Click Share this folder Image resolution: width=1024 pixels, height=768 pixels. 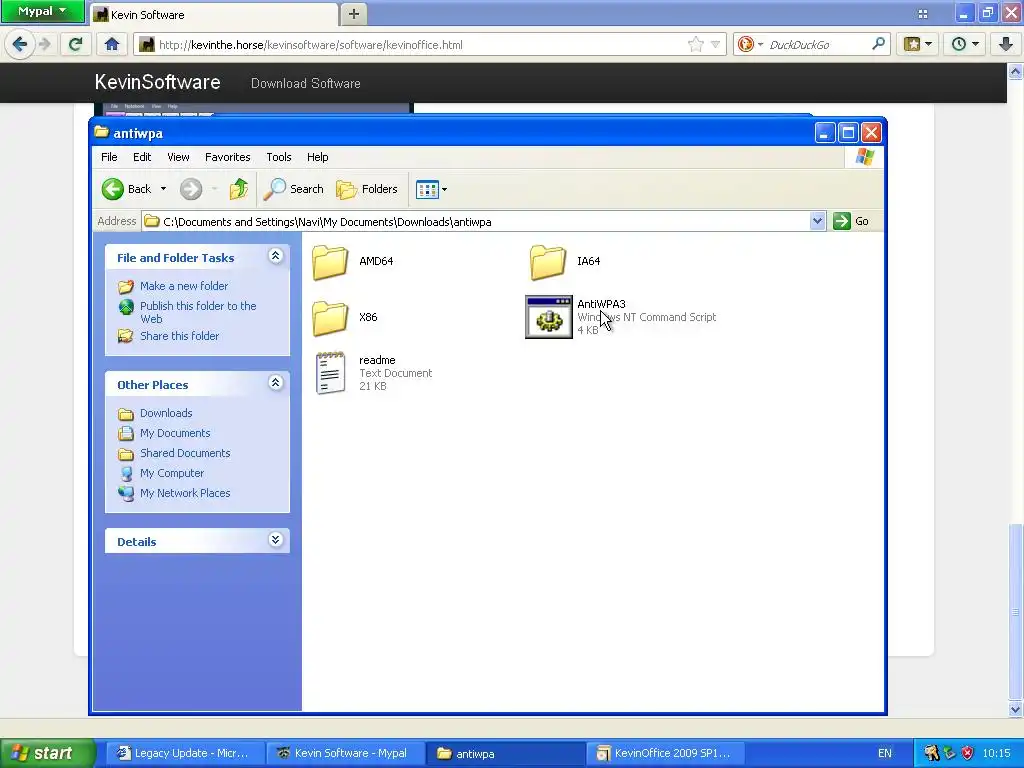pyautogui.click(x=180, y=336)
